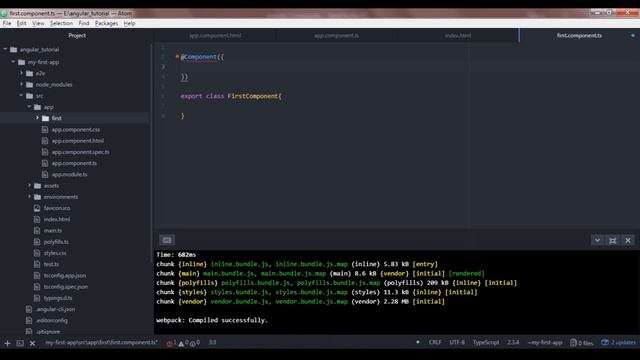The width and height of the screenshot is (640, 360).
Task: Collapse the my-first-app folder
Action: tap(13, 62)
